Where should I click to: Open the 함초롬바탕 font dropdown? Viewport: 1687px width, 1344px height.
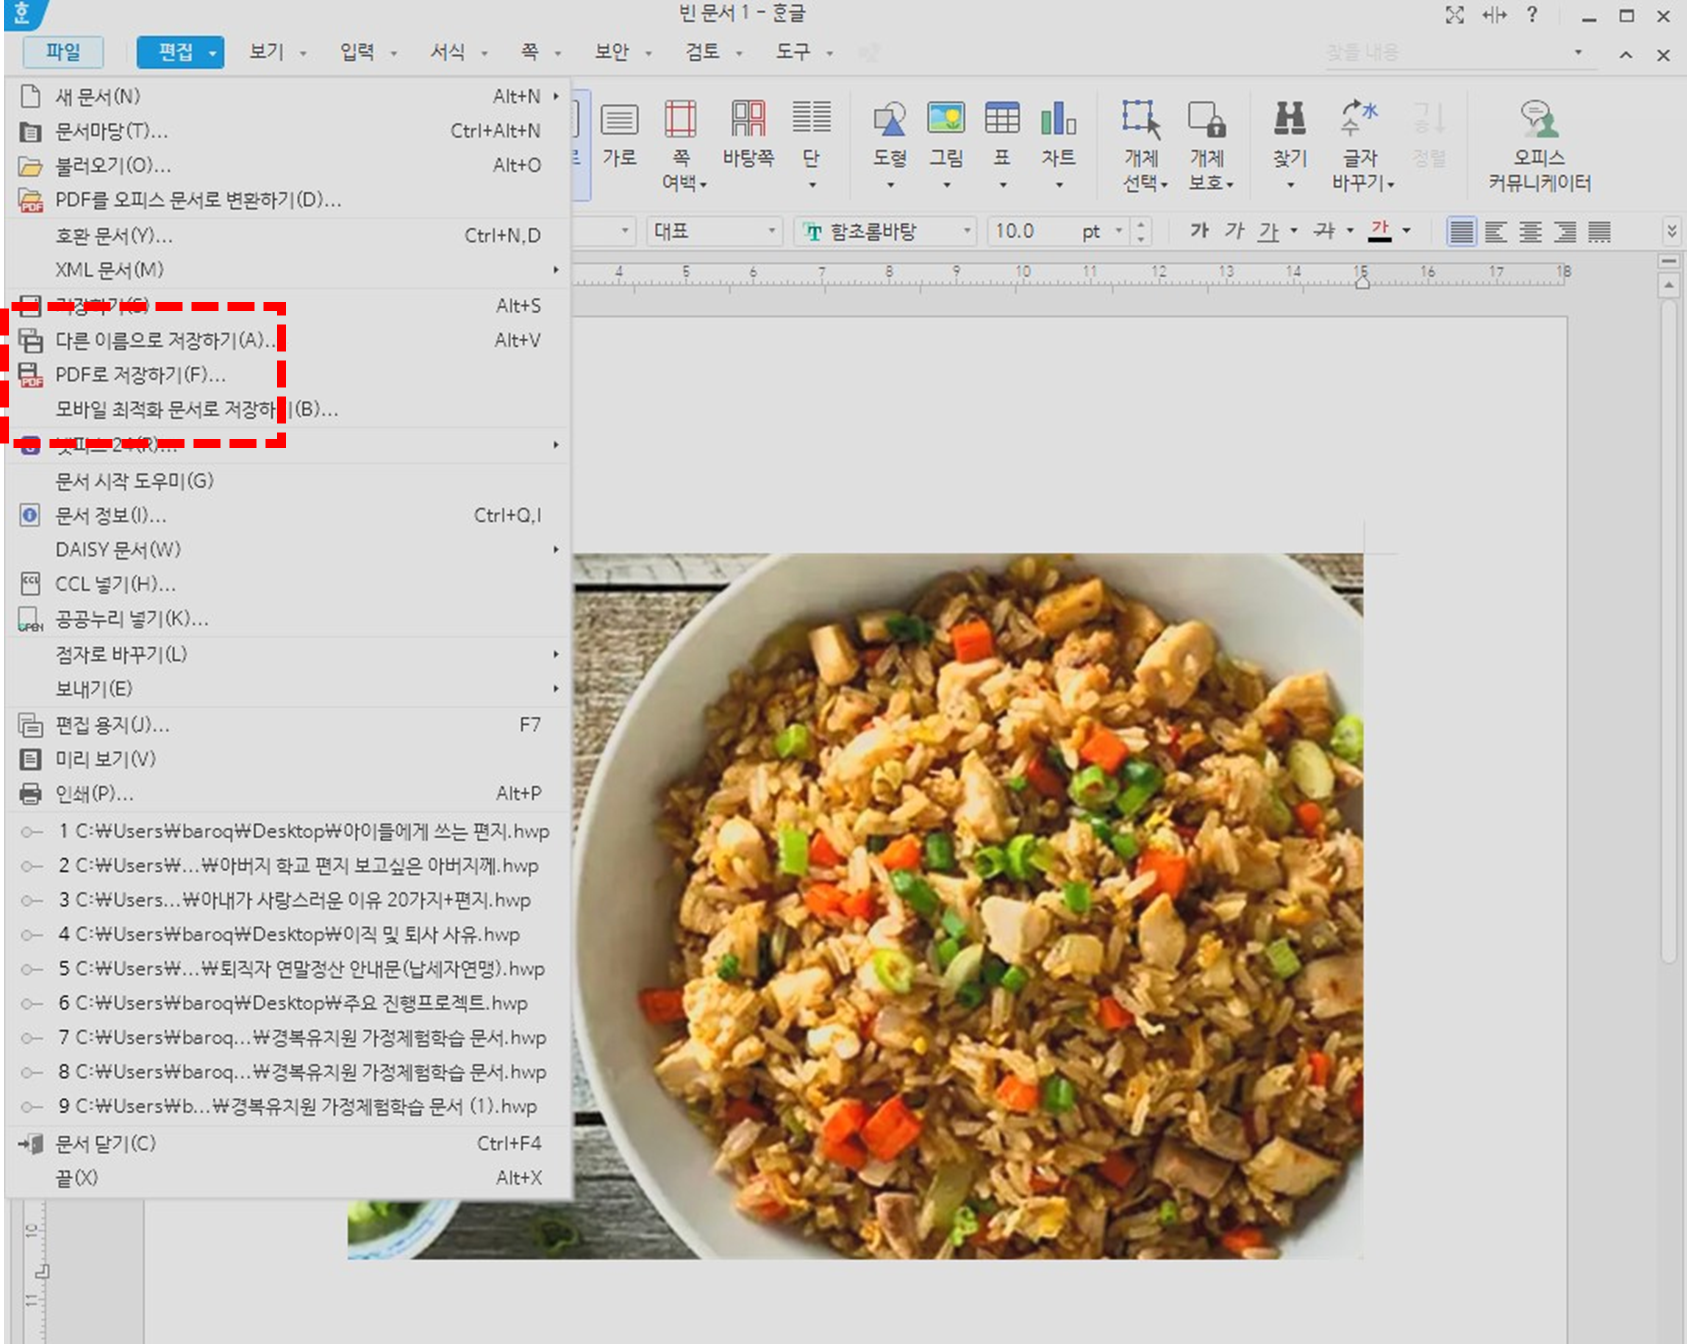pos(885,231)
